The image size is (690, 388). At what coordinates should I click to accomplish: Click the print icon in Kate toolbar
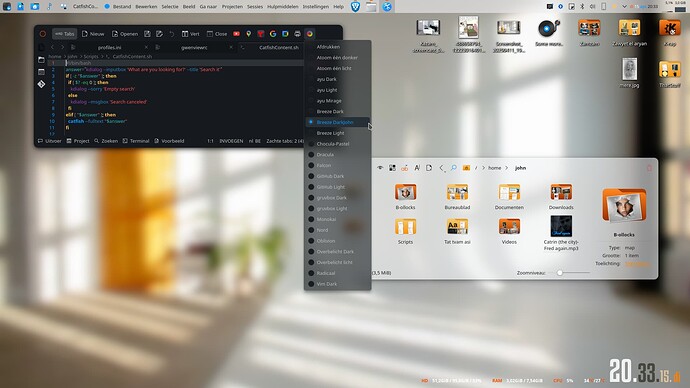(x=297, y=34)
